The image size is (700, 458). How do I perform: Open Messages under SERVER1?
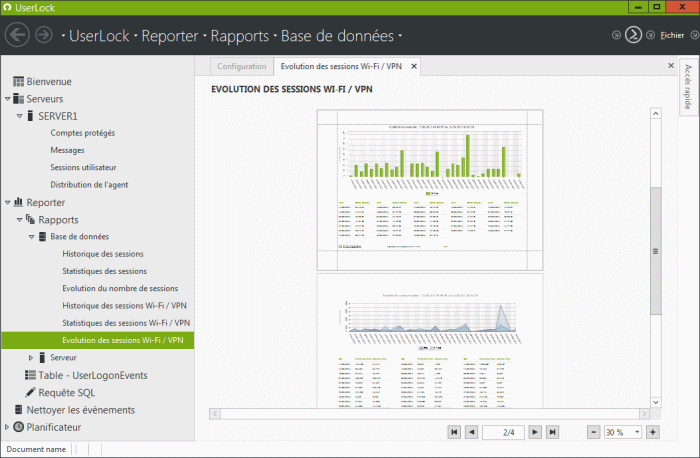tap(67, 150)
